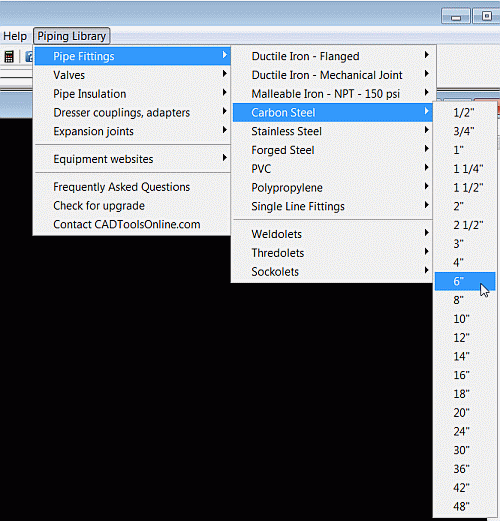Pick the 16" pipe size
Image resolution: width=500 pixels, height=521 pixels.
point(465,375)
